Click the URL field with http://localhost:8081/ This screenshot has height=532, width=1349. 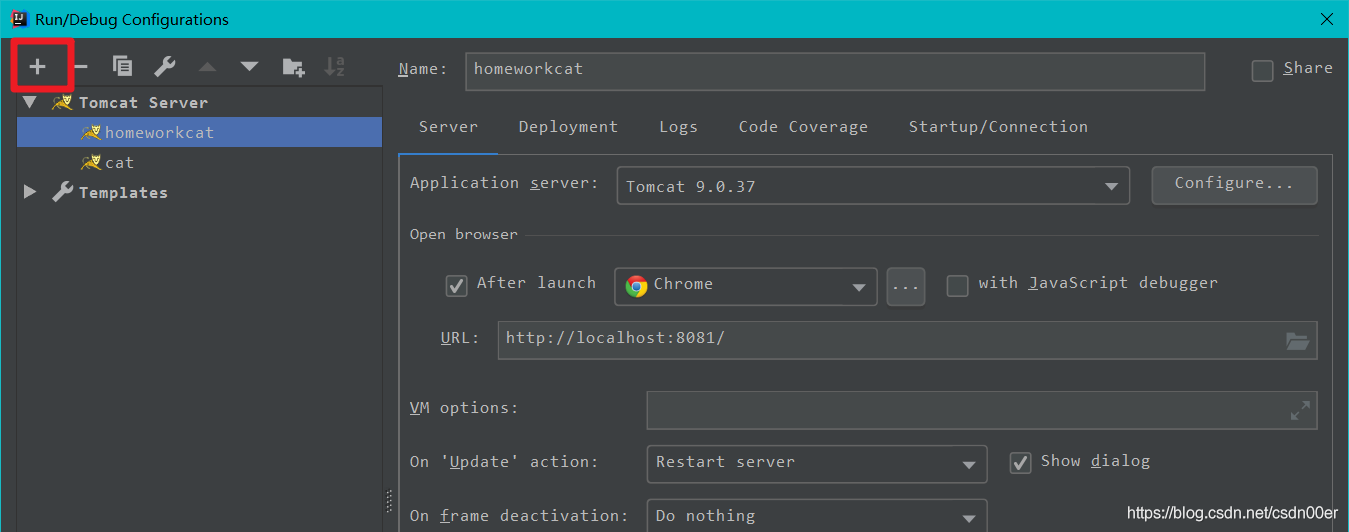[907, 340]
